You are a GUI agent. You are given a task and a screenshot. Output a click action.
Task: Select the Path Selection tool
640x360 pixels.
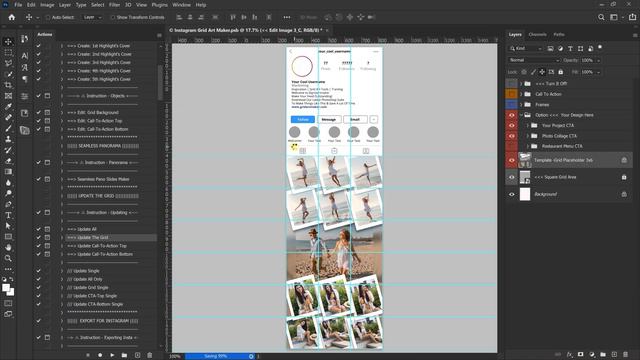point(8,226)
